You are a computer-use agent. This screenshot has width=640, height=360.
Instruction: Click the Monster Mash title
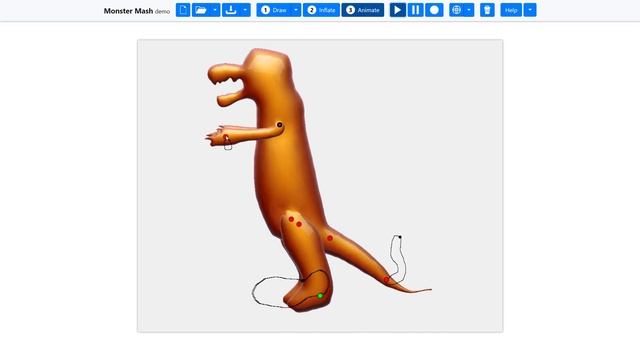pos(128,11)
